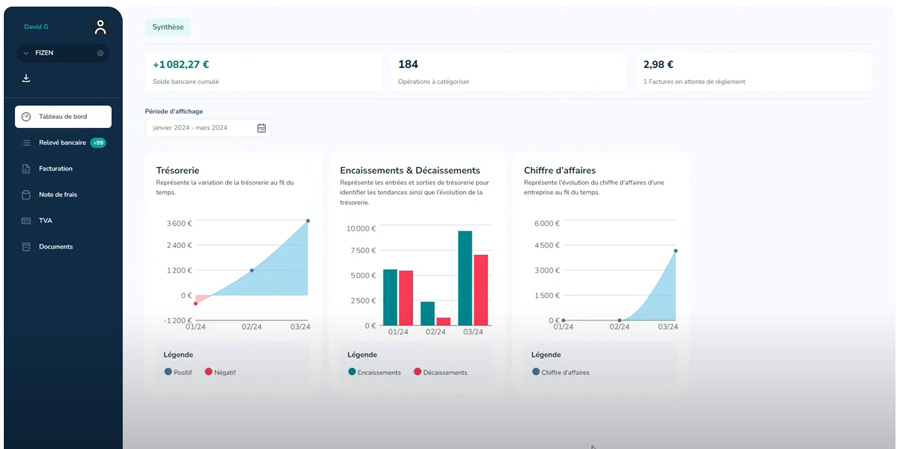Click the download icon in sidebar
This screenshot has width=900, height=449.
[26, 78]
